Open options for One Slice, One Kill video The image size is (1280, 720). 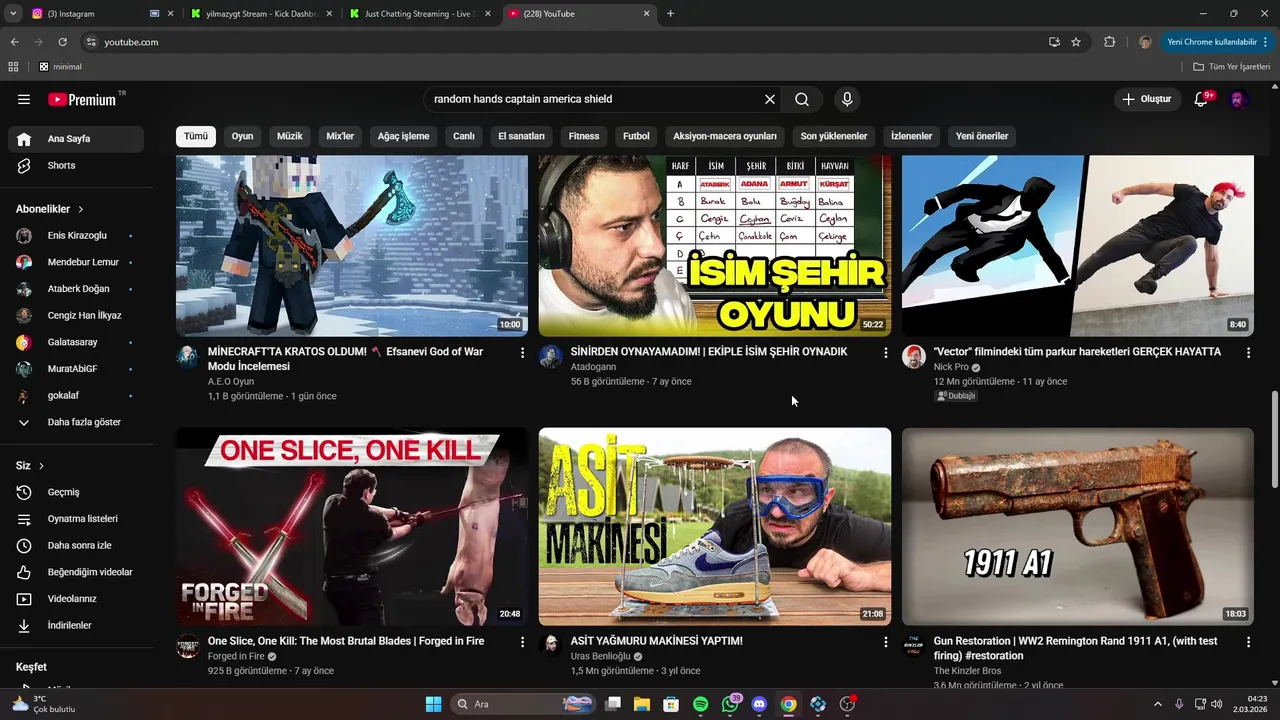[522, 642]
